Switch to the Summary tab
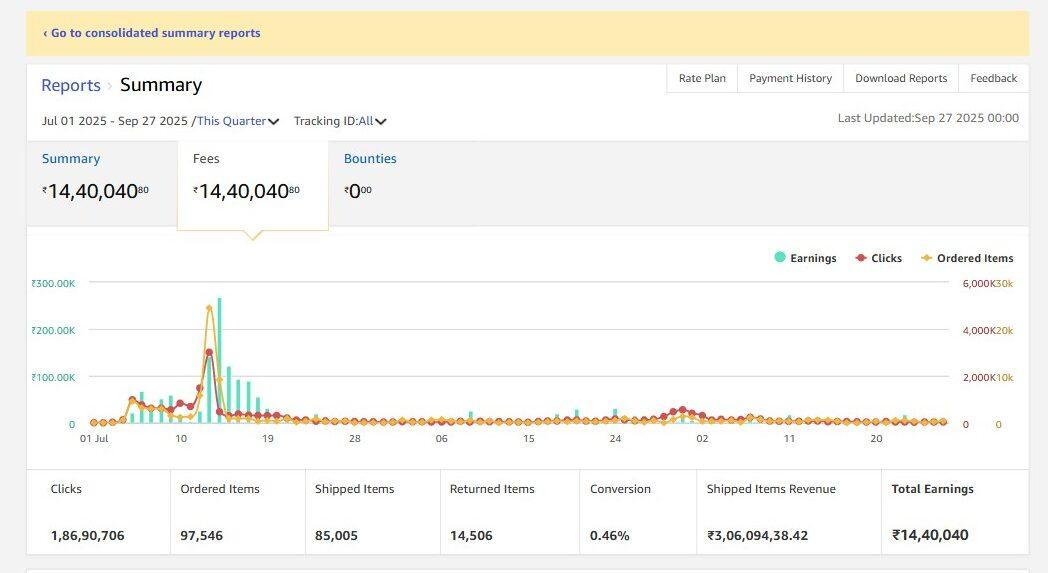Image resolution: width=1048 pixels, height=573 pixels. tap(71, 159)
